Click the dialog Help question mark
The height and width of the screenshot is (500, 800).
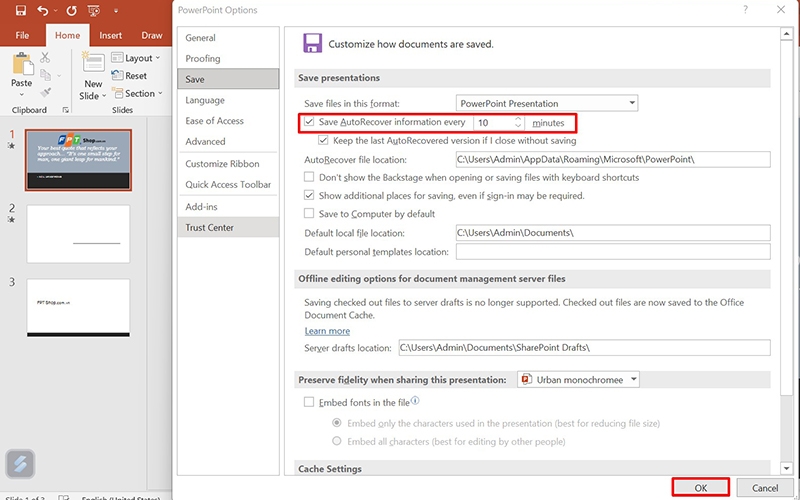click(745, 10)
